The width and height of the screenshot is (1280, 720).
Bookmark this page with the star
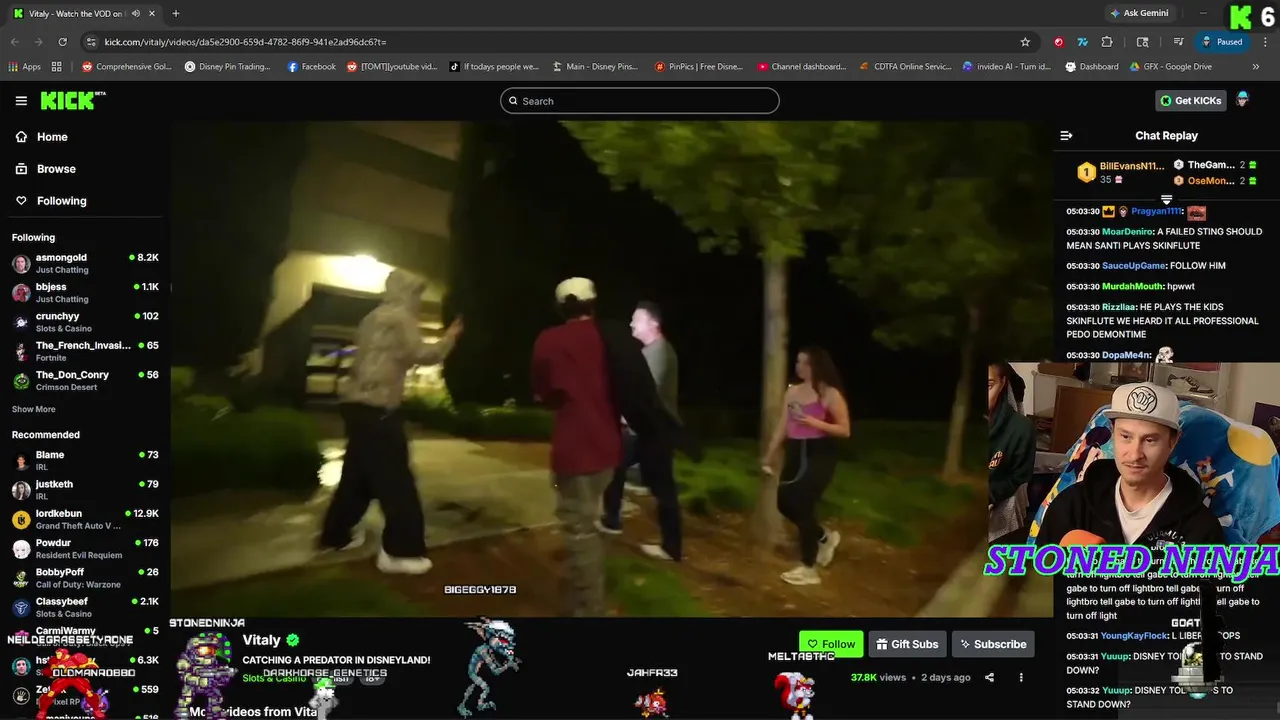[1025, 42]
